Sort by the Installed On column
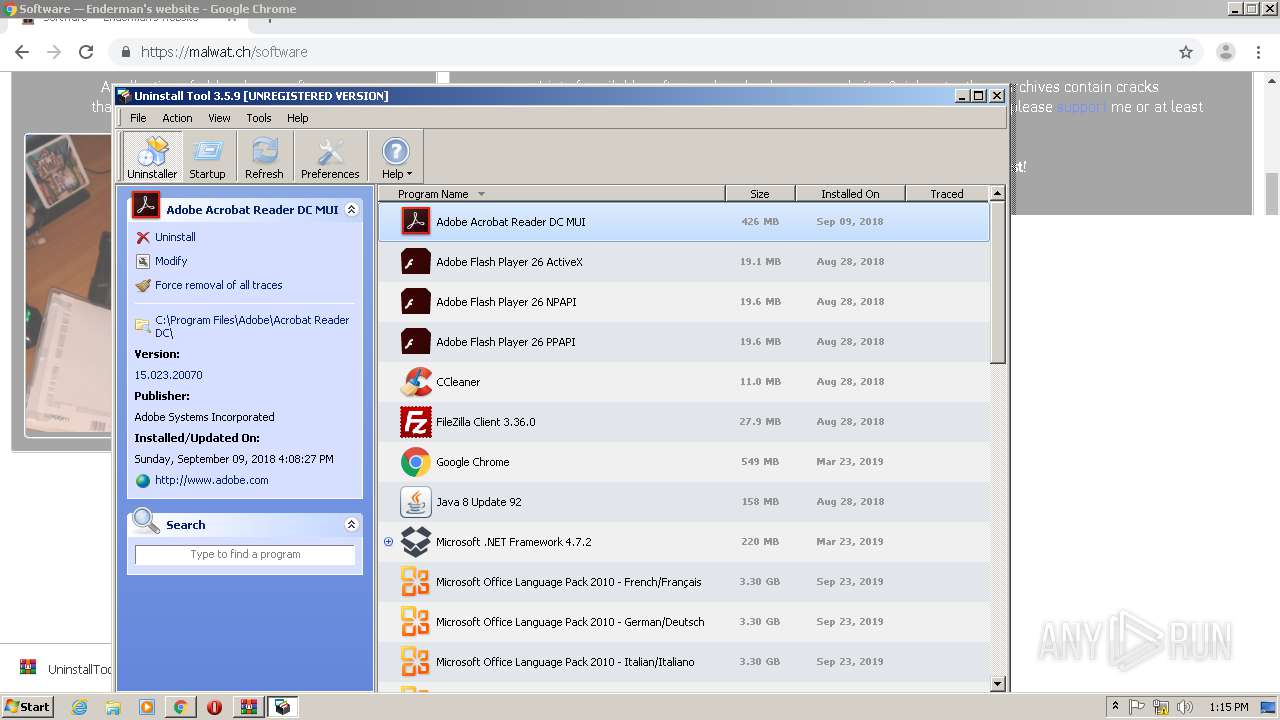The image size is (1280, 720). (850, 194)
